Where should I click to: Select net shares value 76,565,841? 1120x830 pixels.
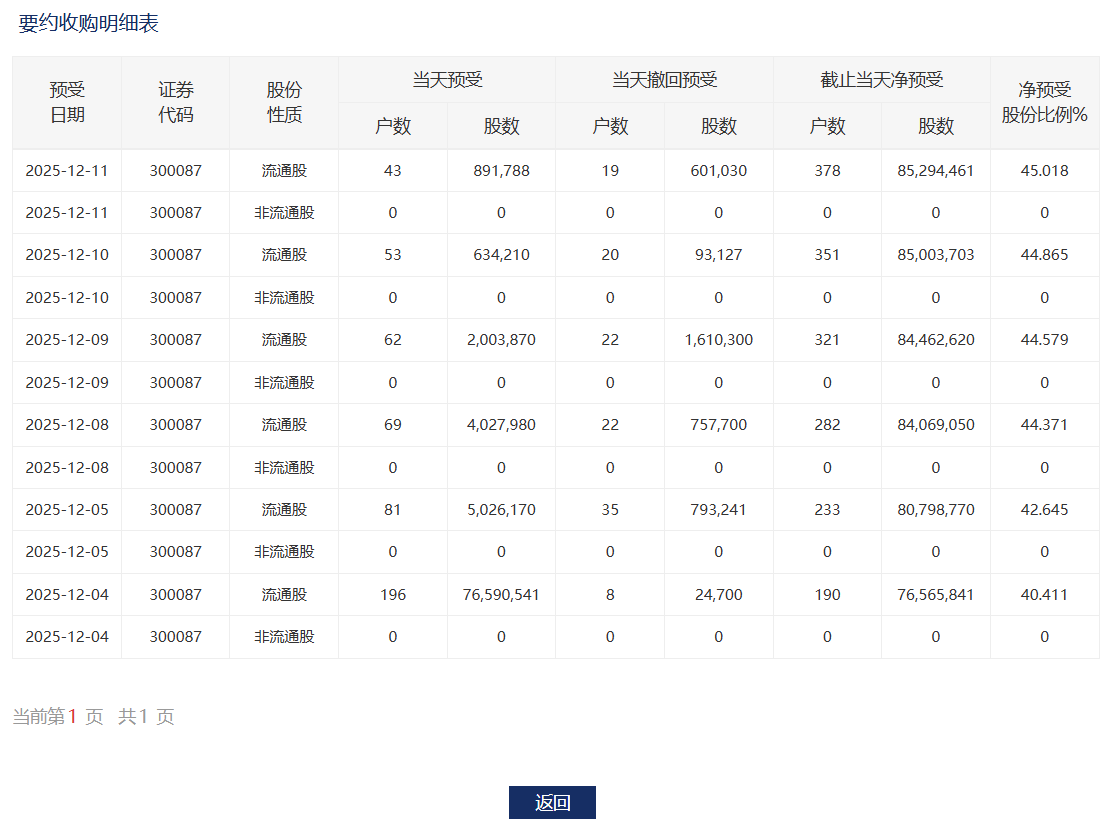pos(936,595)
